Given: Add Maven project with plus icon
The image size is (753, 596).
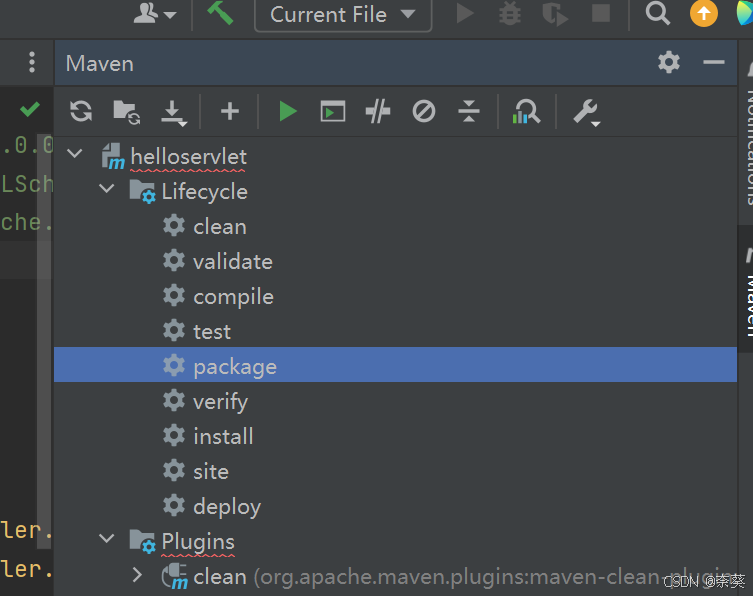Looking at the screenshot, I should click(x=230, y=111).
